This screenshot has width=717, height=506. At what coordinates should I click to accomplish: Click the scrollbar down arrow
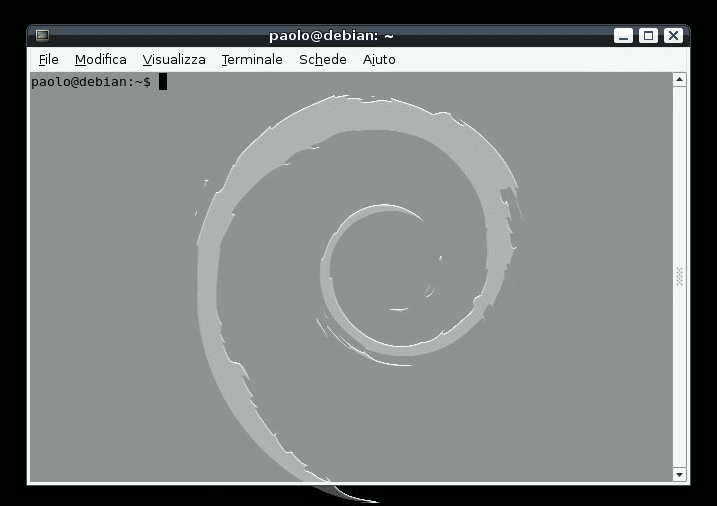[680, 474]
